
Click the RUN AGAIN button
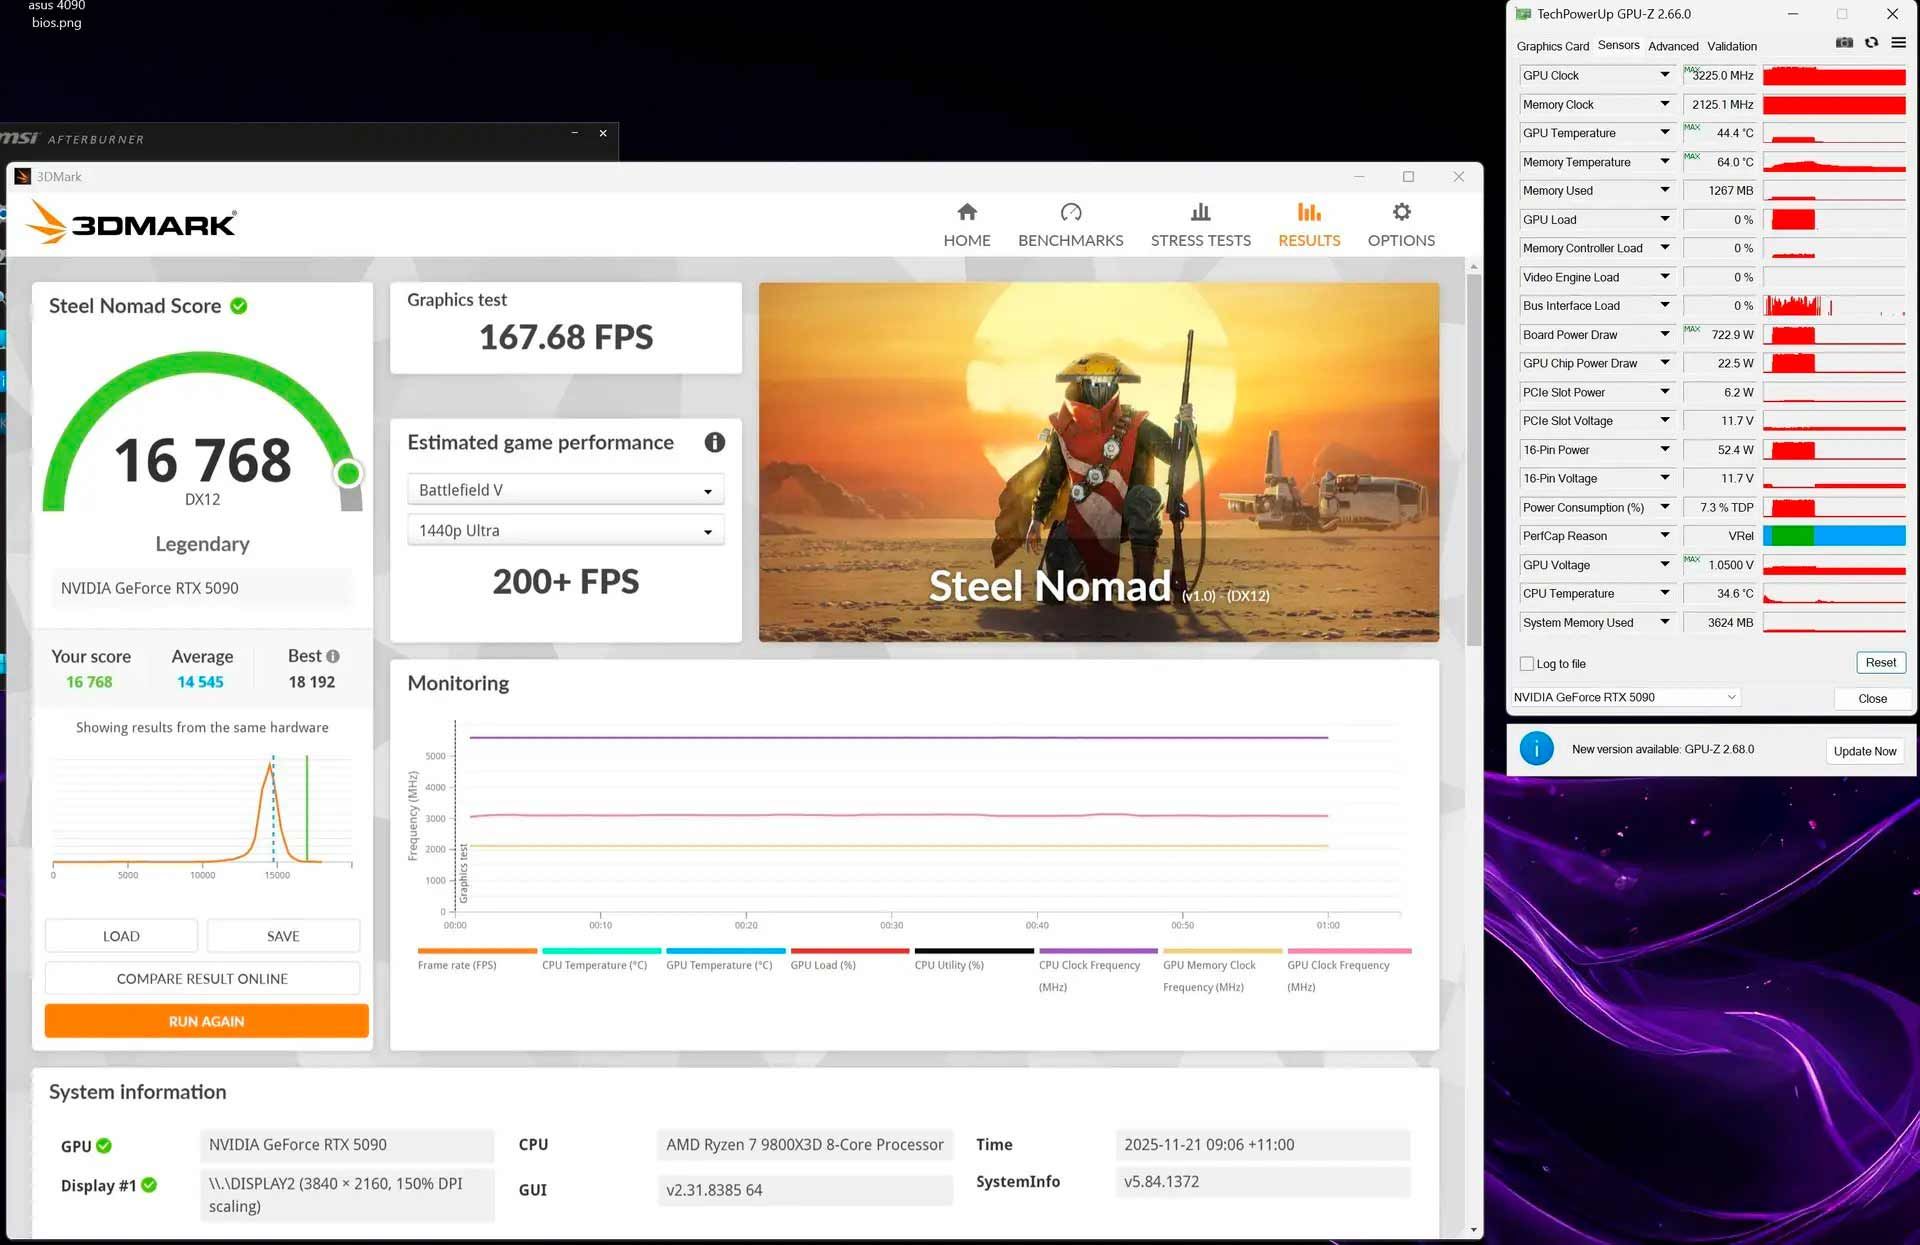pyautogui.click(x=206, y=1021)
